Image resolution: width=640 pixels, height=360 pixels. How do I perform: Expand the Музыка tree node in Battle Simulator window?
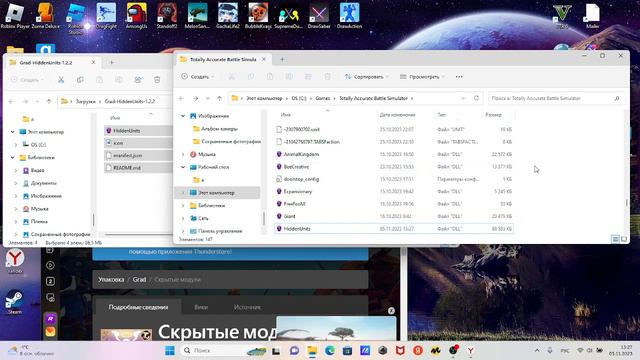tap(183, 154)
